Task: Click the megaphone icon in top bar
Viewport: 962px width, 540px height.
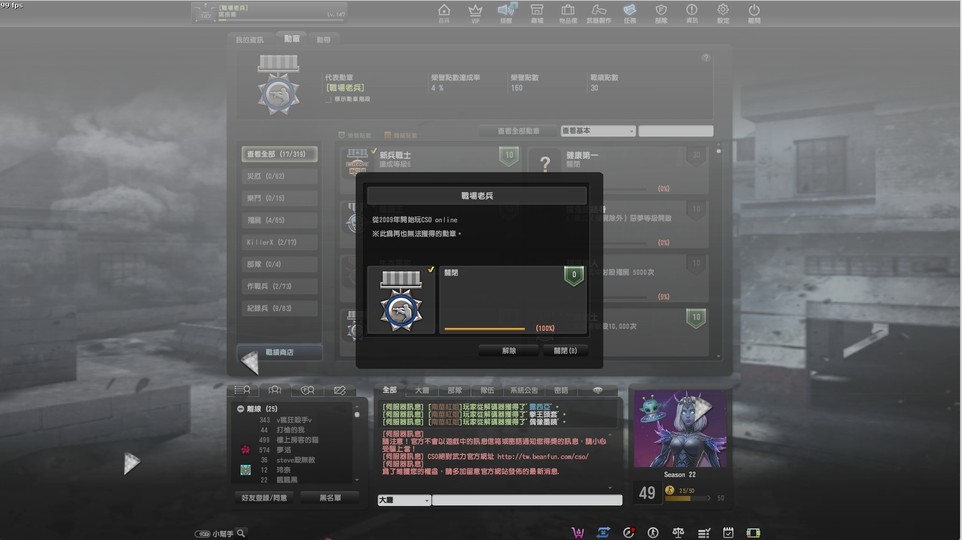Action: [507, 10]
